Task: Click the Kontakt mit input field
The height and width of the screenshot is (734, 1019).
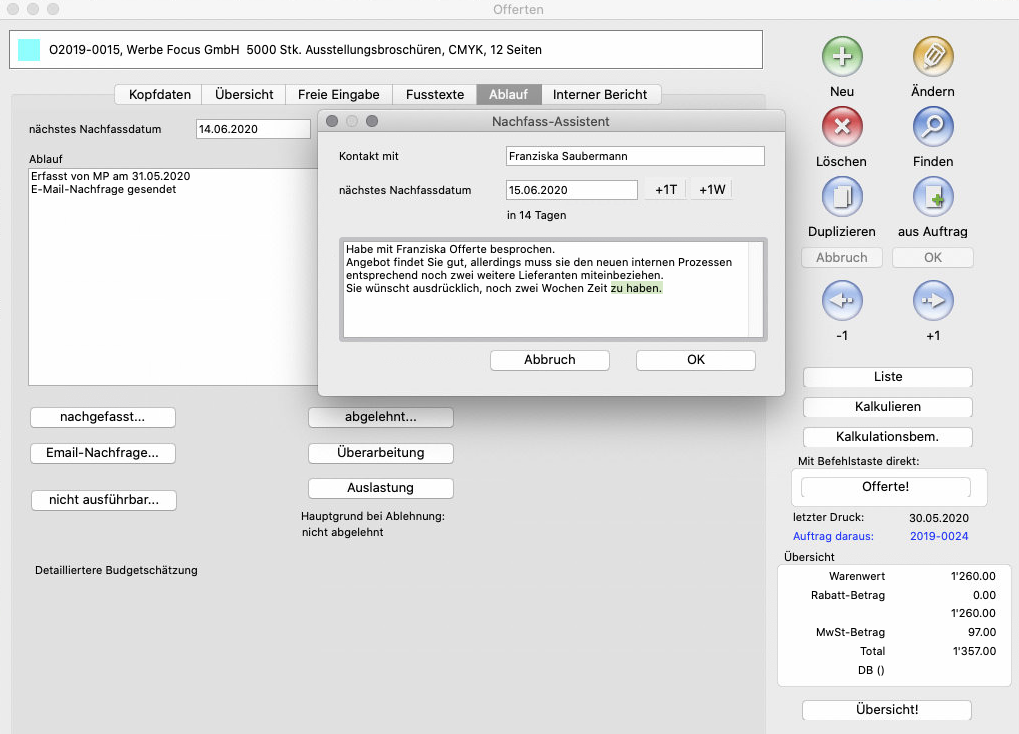Action: click(635, 156)
